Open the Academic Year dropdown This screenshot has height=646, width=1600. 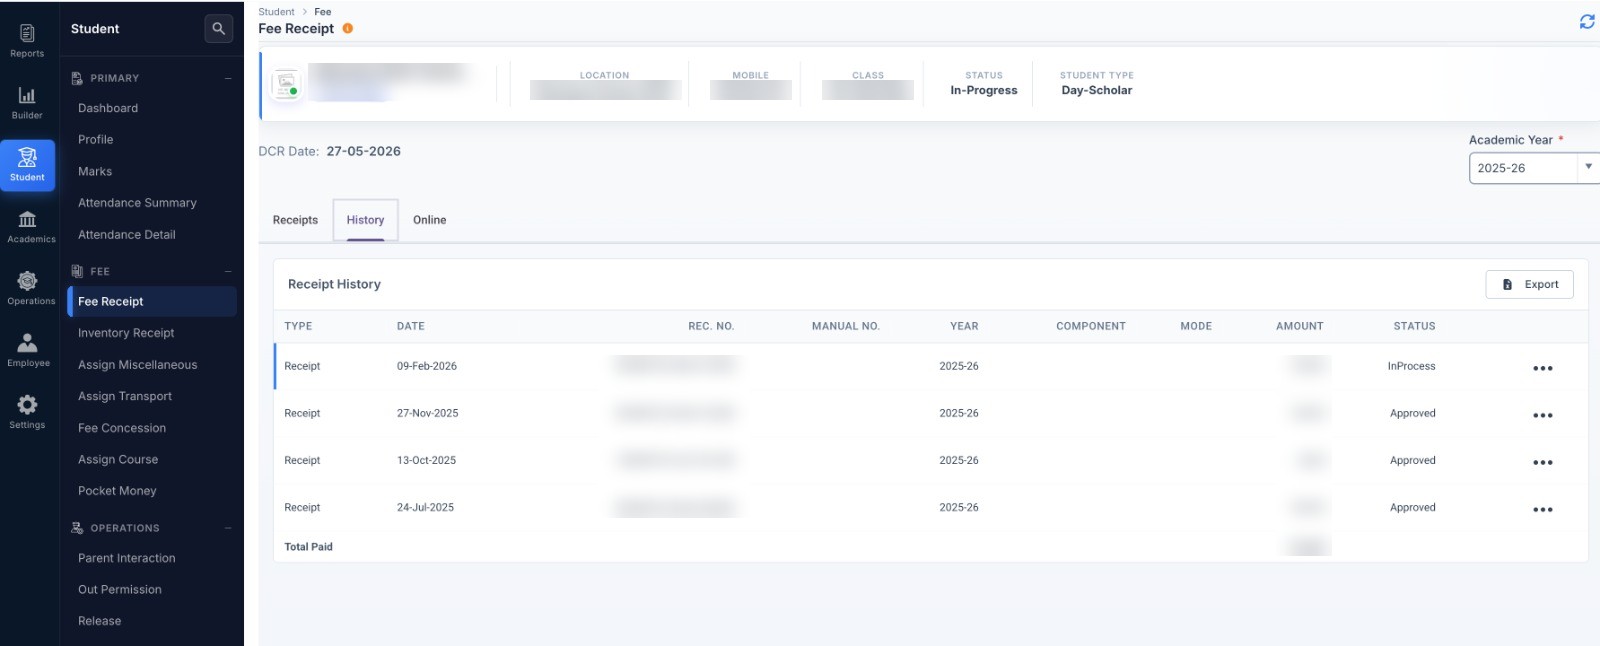pyautogui.click(x=1534, y=168)
